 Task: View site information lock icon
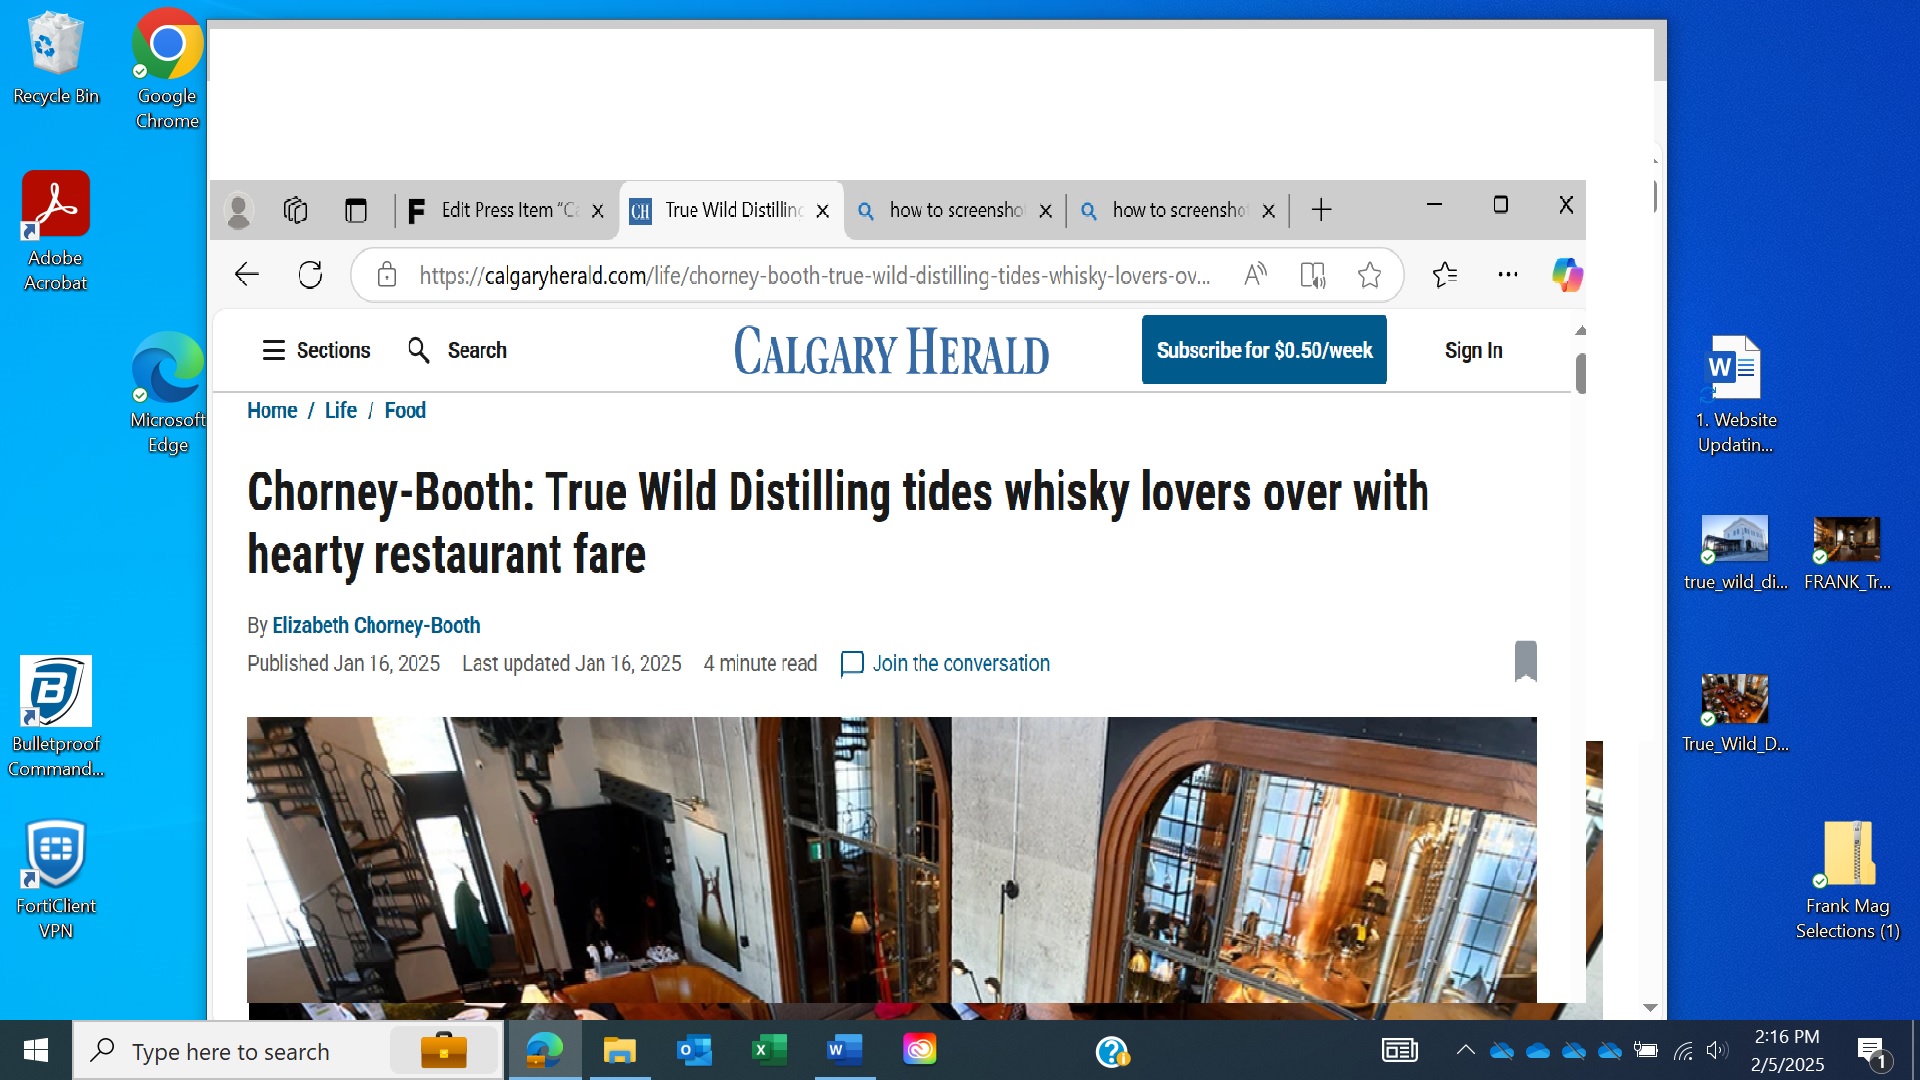coord(387,275)
